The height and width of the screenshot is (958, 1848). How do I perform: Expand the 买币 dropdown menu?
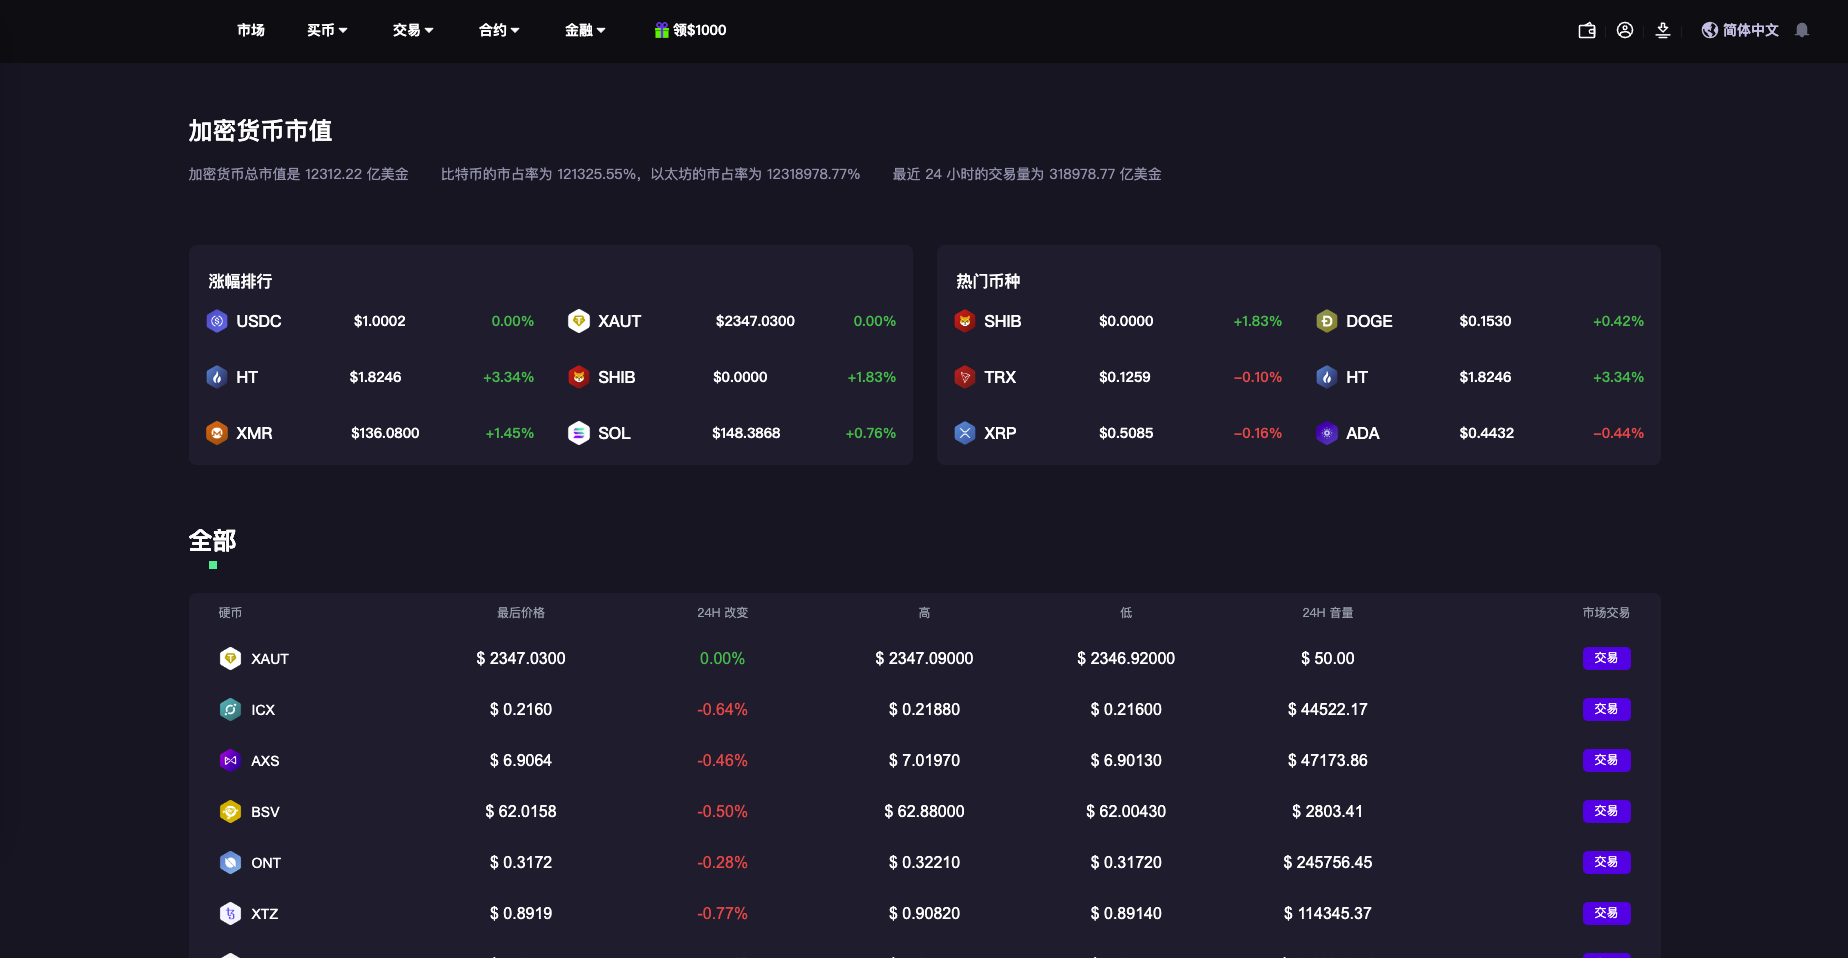coord(327,30)
